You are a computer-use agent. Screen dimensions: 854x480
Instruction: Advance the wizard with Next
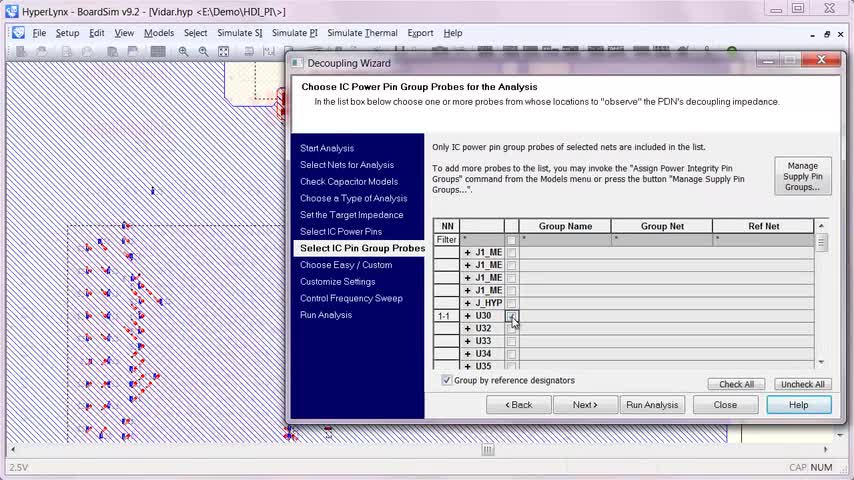pos(585,405)
